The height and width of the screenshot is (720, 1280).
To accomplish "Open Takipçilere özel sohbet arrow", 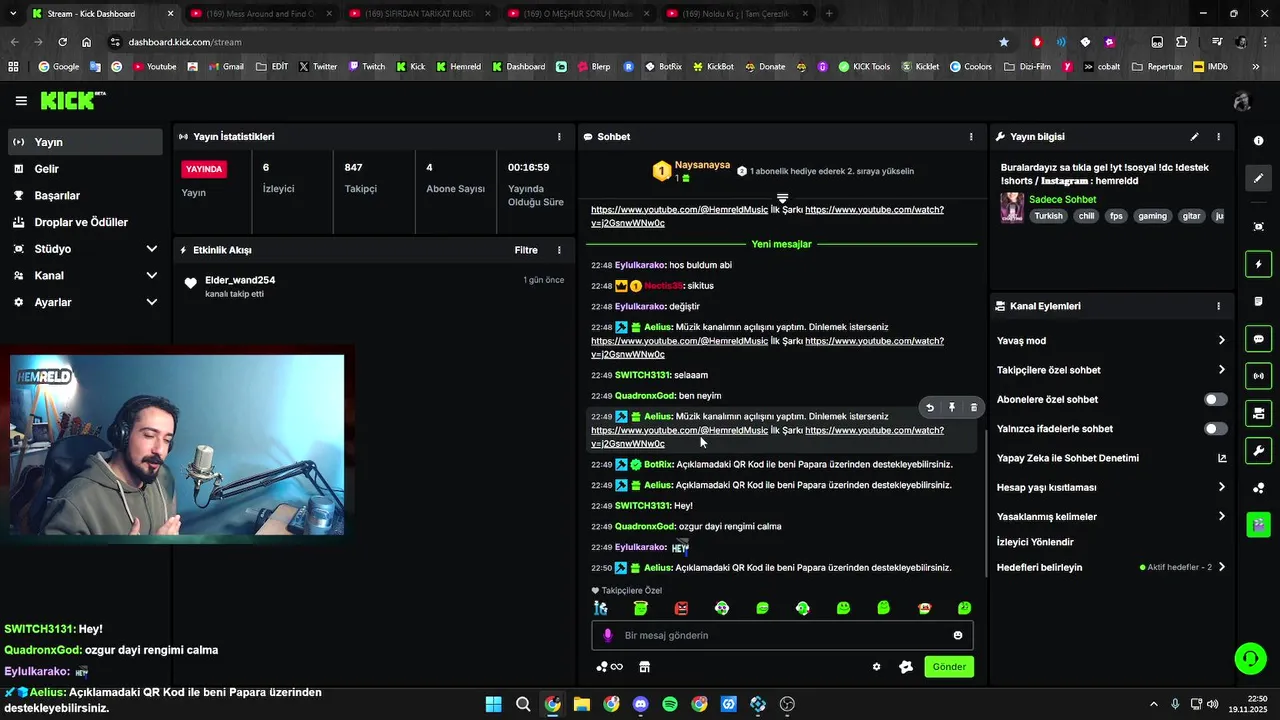I will tap(1221, 370).
